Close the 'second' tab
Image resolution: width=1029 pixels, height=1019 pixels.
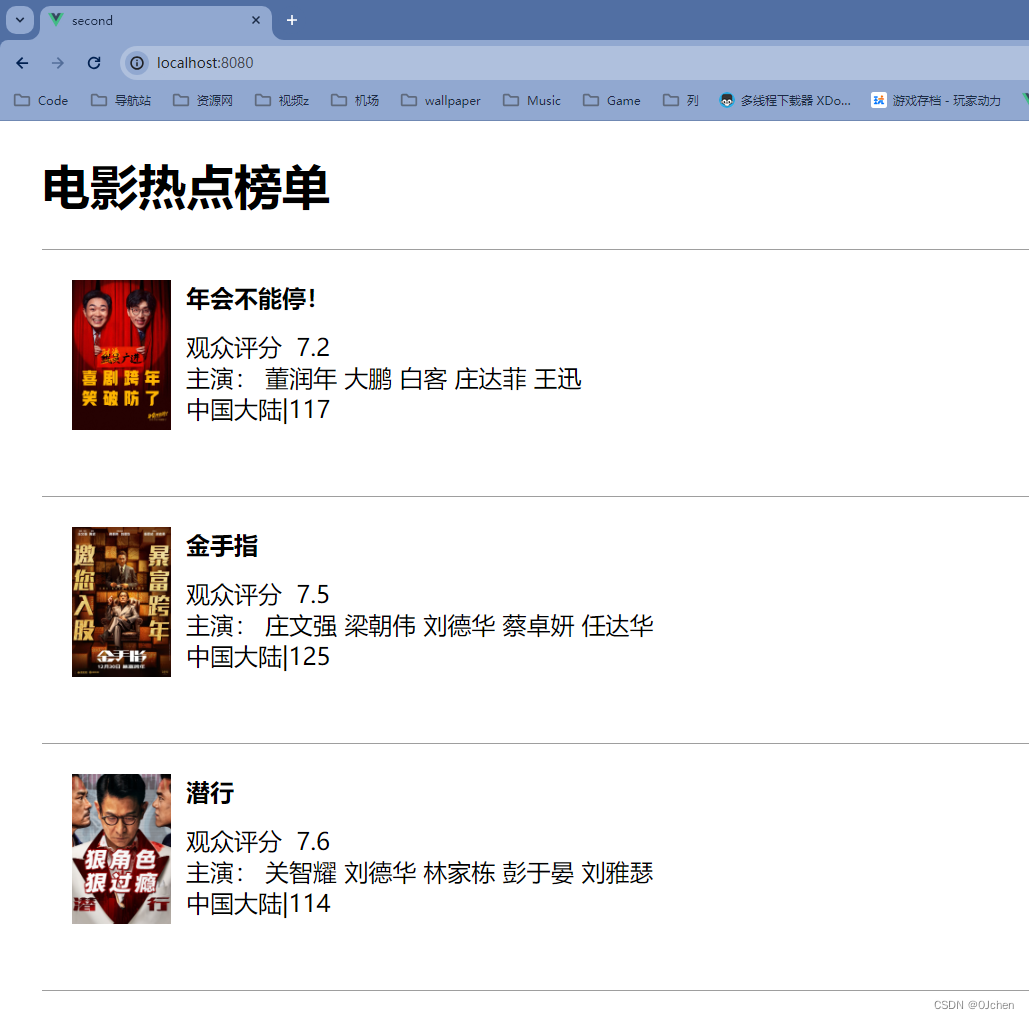point(256,20)
